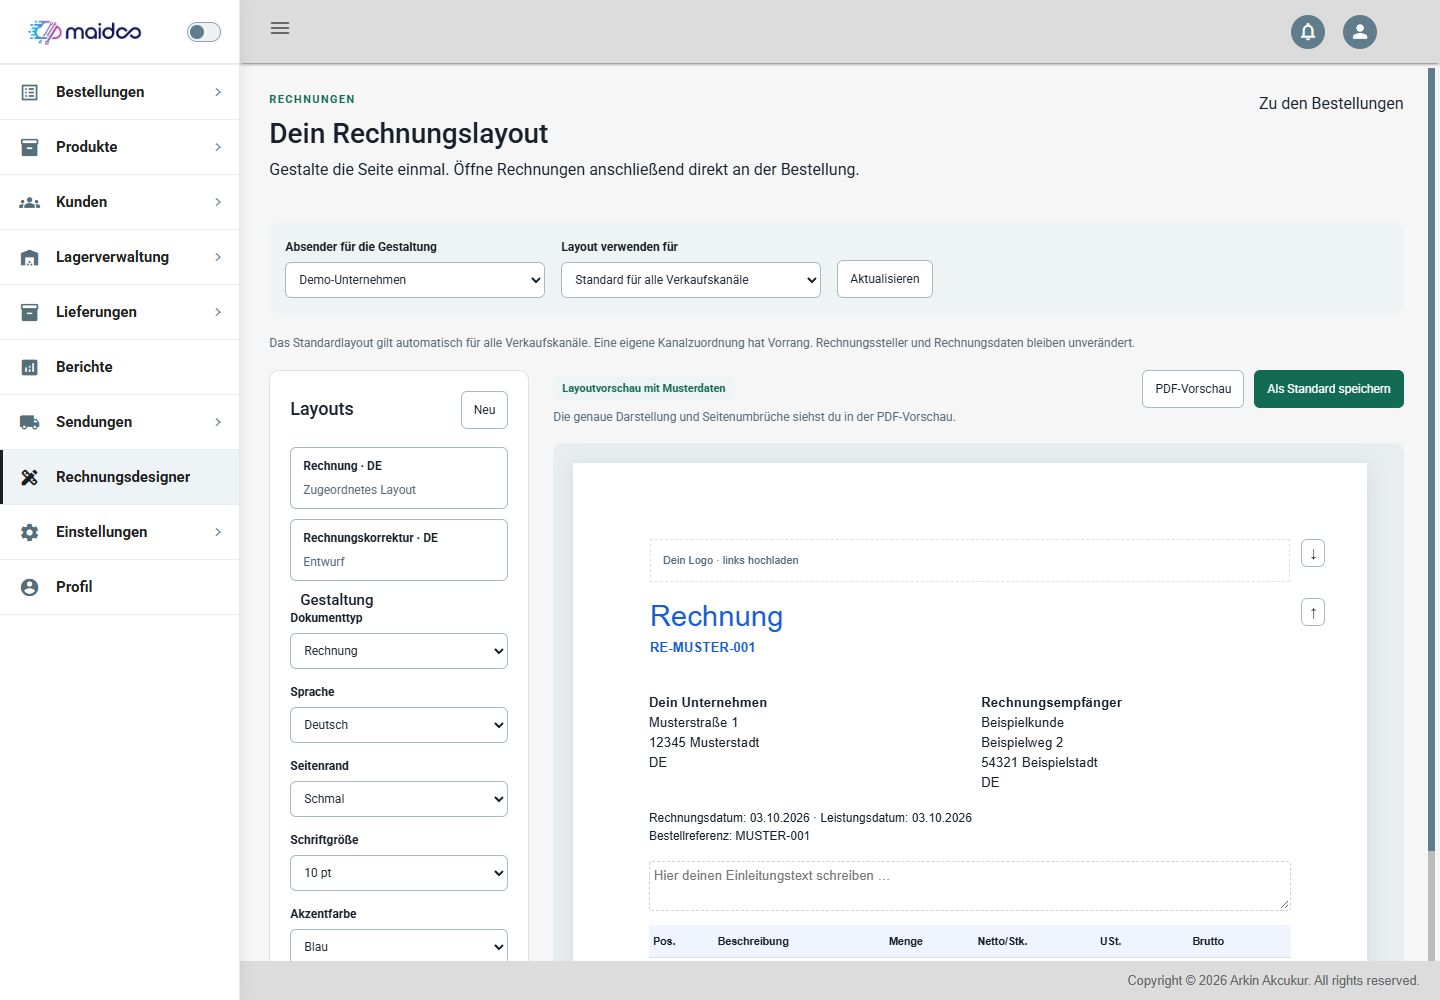Toggle the theme switch beside the logo
The image size is (1440, 1000).
point(204,32)
